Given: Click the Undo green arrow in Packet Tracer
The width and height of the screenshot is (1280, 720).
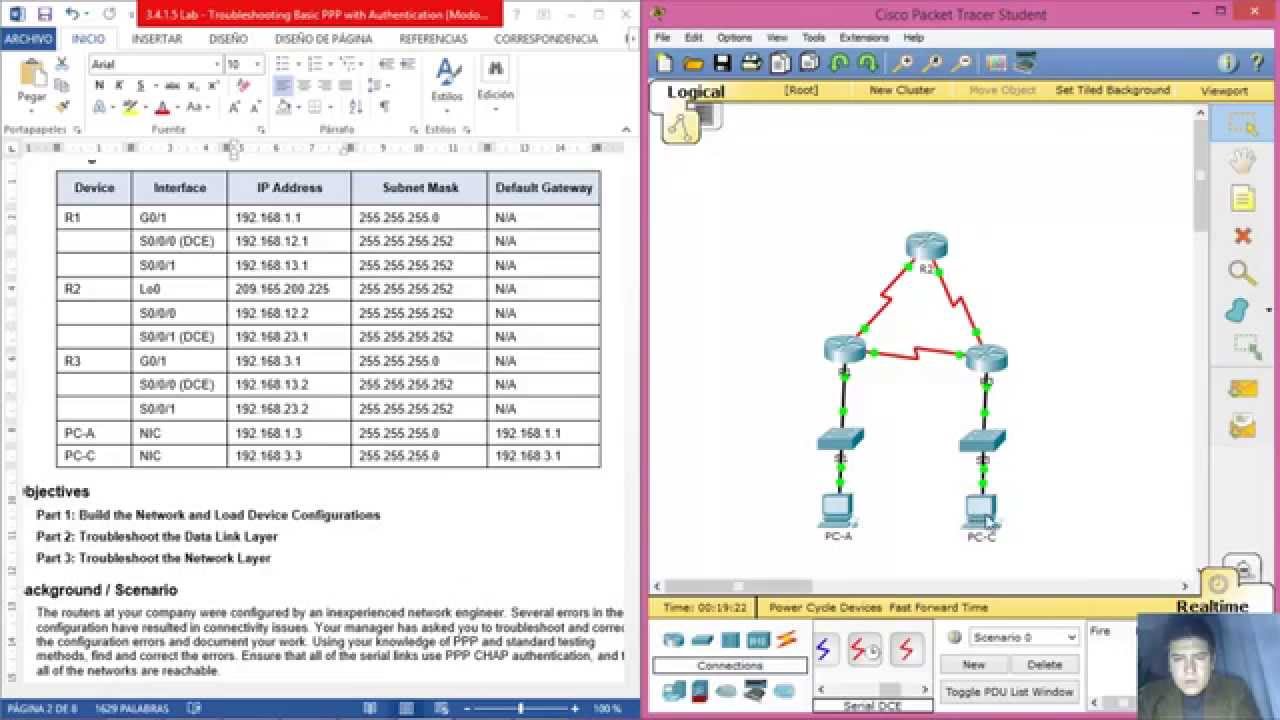Looking at the screenshot, I should click(x=839, y=63).
